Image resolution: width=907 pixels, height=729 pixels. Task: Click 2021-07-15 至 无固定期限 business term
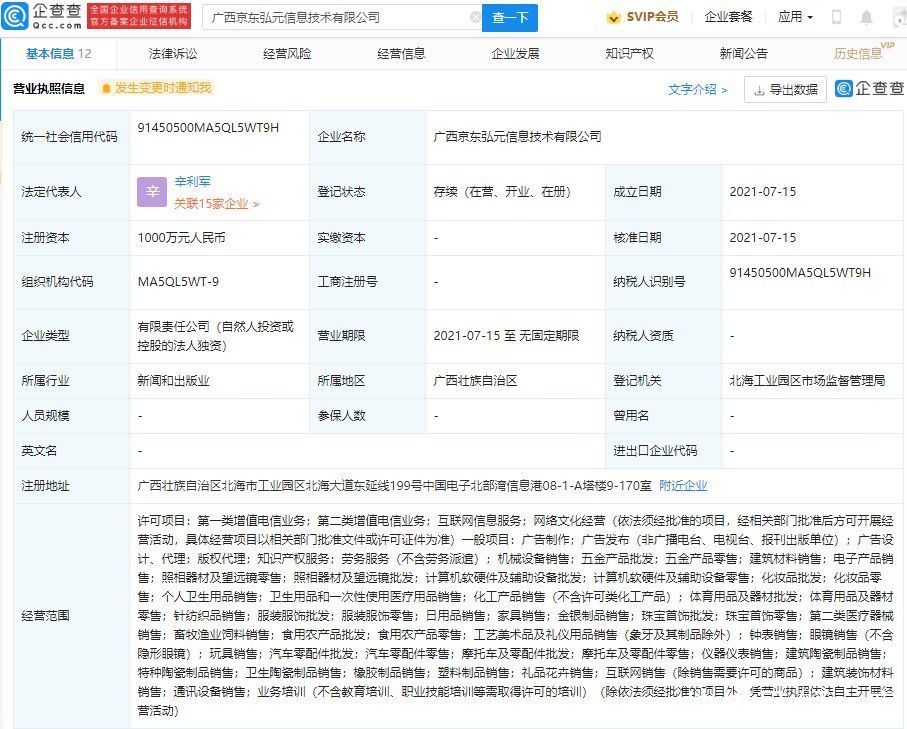[x=506, y=336]
